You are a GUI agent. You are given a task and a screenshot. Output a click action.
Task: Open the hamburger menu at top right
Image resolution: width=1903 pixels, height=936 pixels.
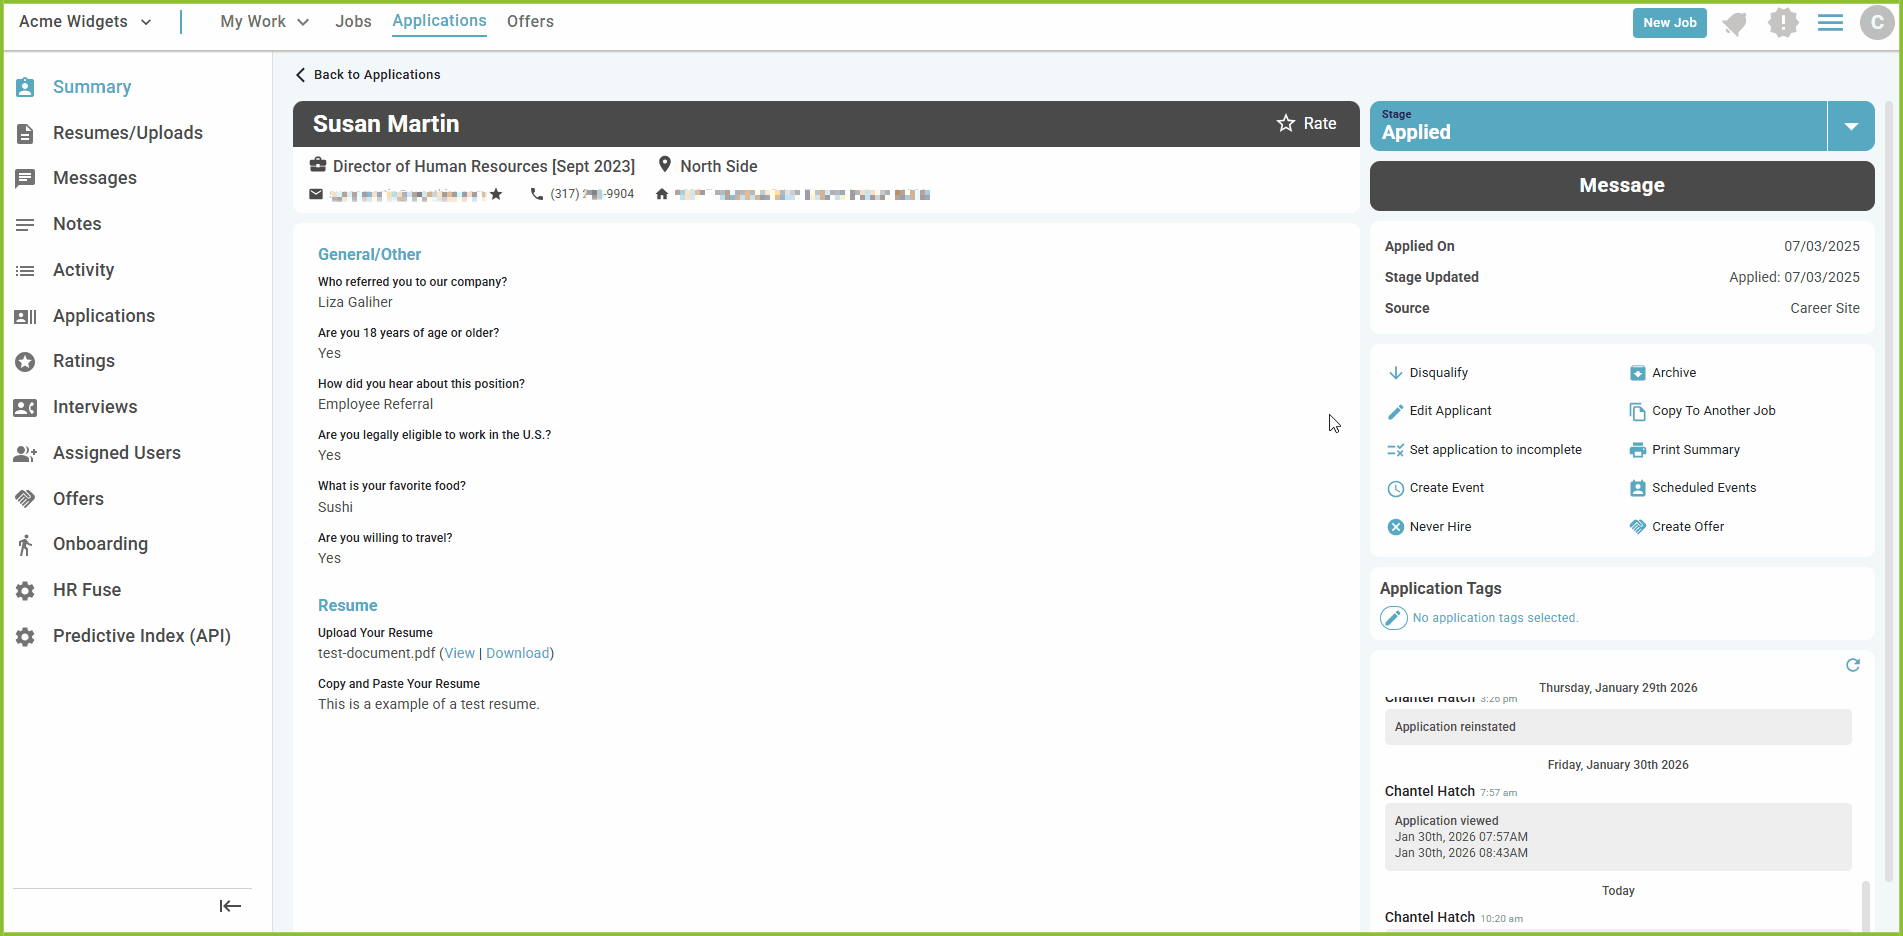[x=1830, y=21]
